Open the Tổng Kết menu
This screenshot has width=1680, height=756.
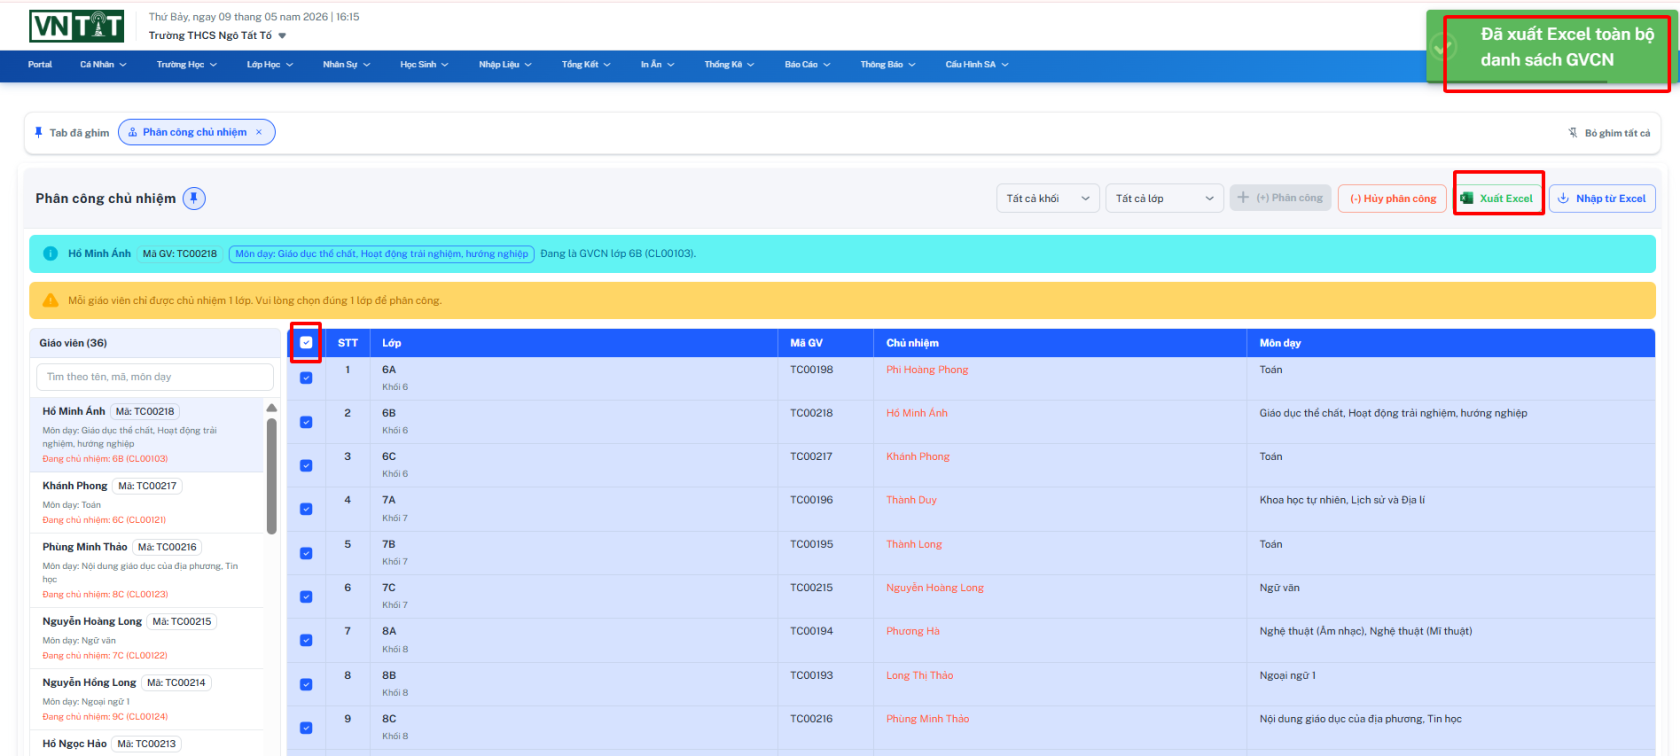click(586, 64)
